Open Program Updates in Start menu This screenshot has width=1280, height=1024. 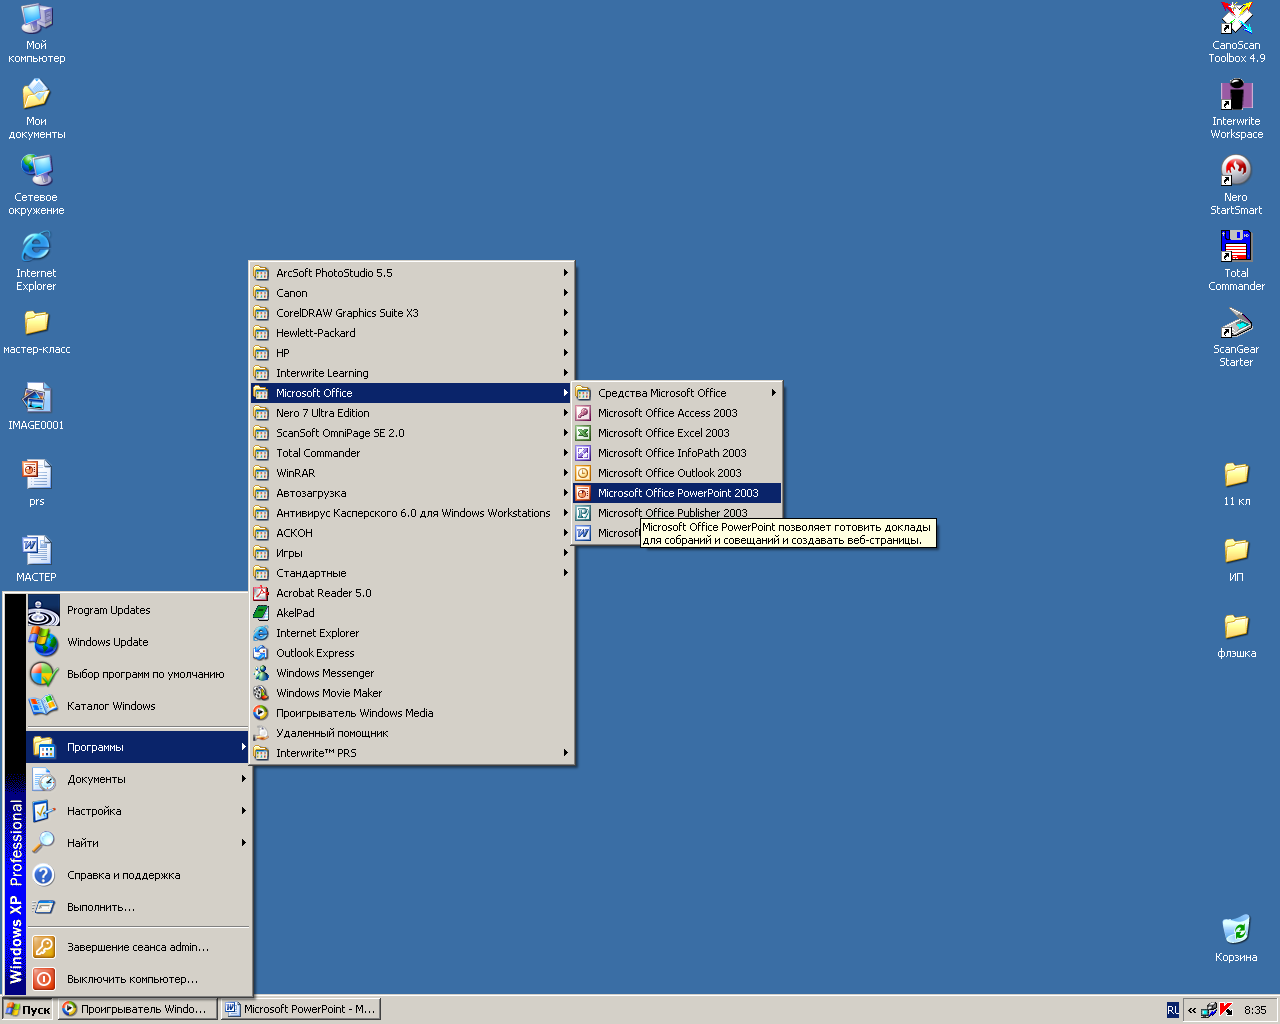[x=138, y=610]
